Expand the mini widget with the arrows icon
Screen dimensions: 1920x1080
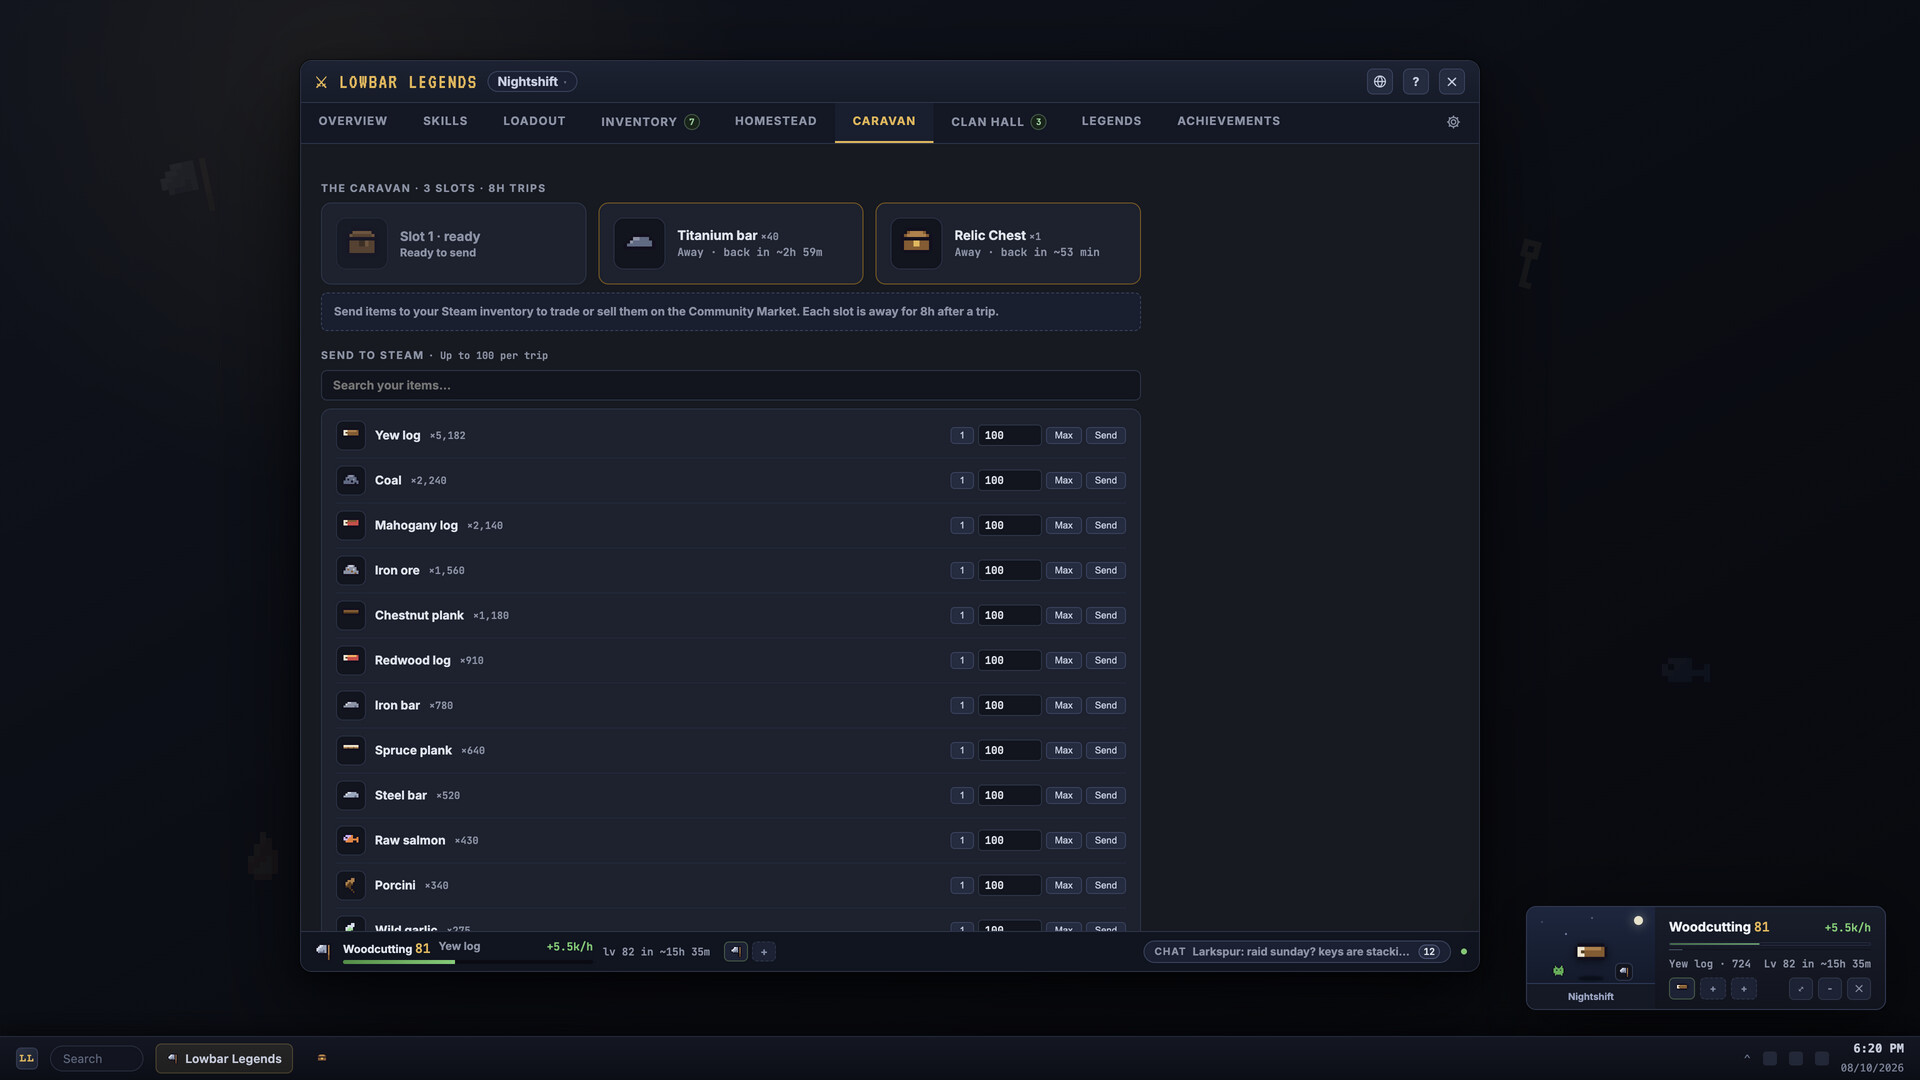(1801, 989)
